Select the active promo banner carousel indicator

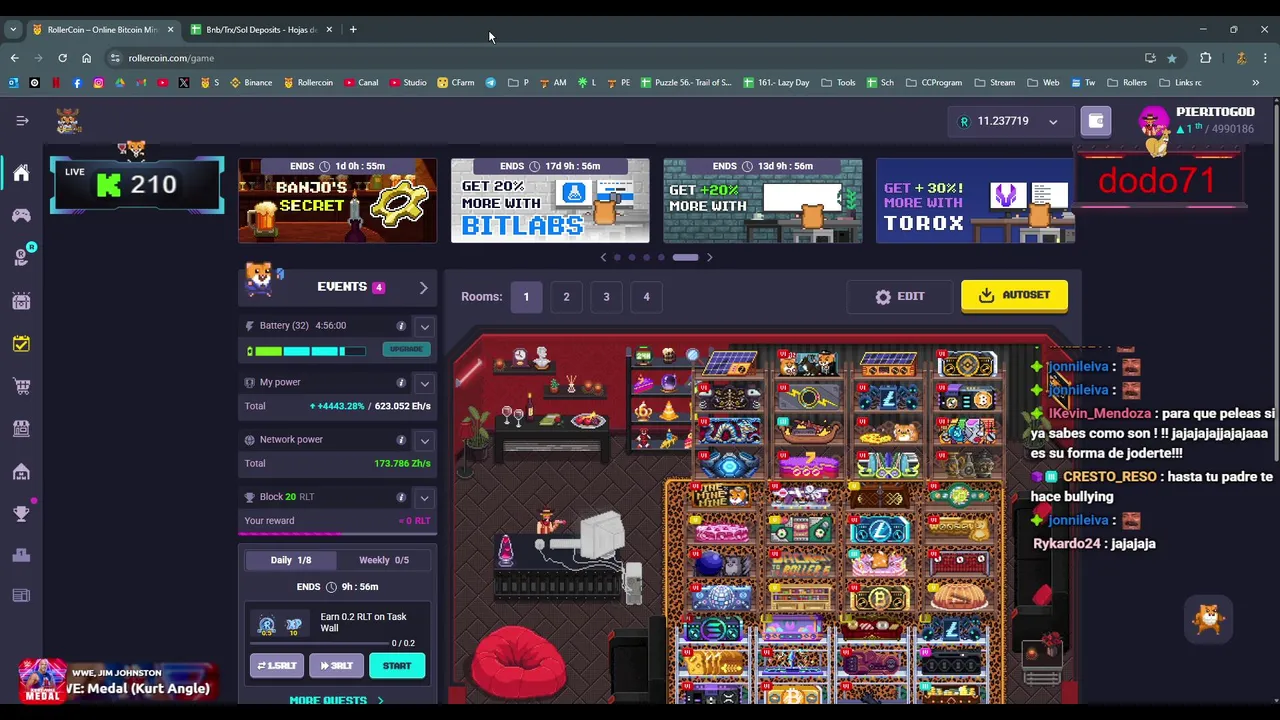685,258
